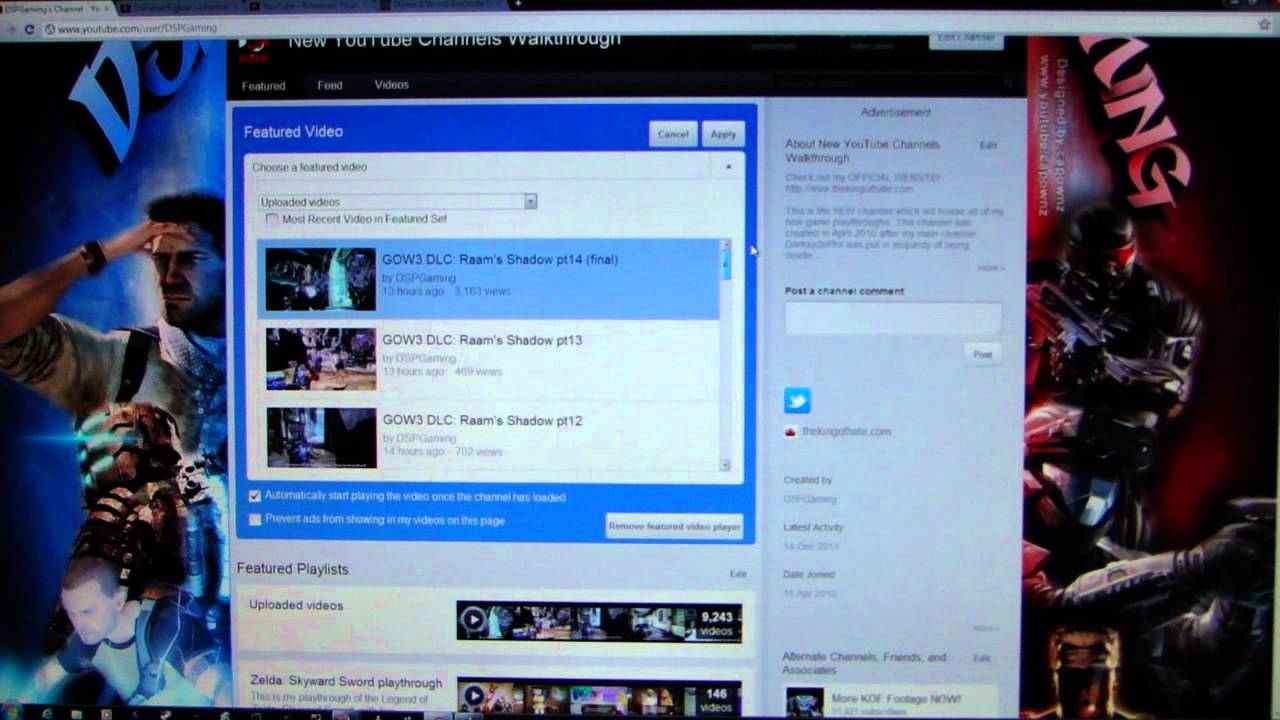The width and height of the screenshot is (1280, 720).
Task: Click in the channel comment text box
Action: (893, 319)
